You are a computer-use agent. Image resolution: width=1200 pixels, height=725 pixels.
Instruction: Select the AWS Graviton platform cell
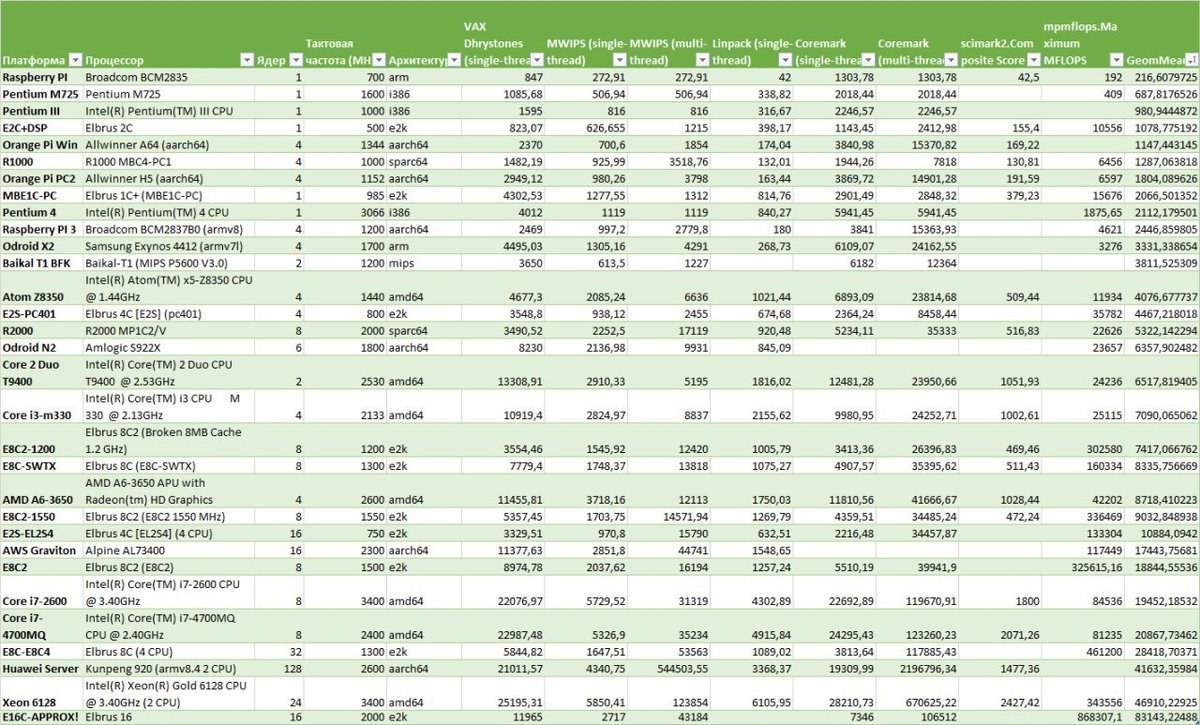click(41, 551)
